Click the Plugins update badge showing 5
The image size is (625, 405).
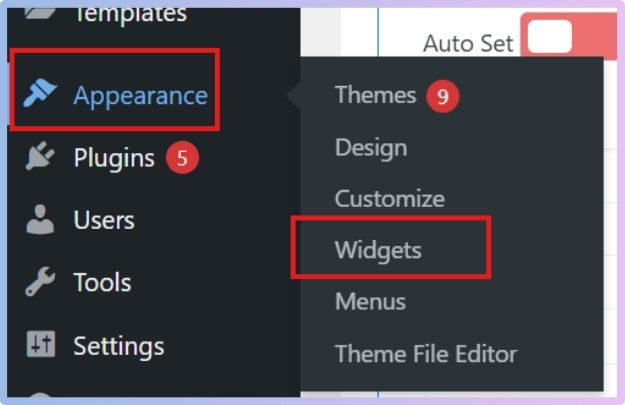pos(182,158)
